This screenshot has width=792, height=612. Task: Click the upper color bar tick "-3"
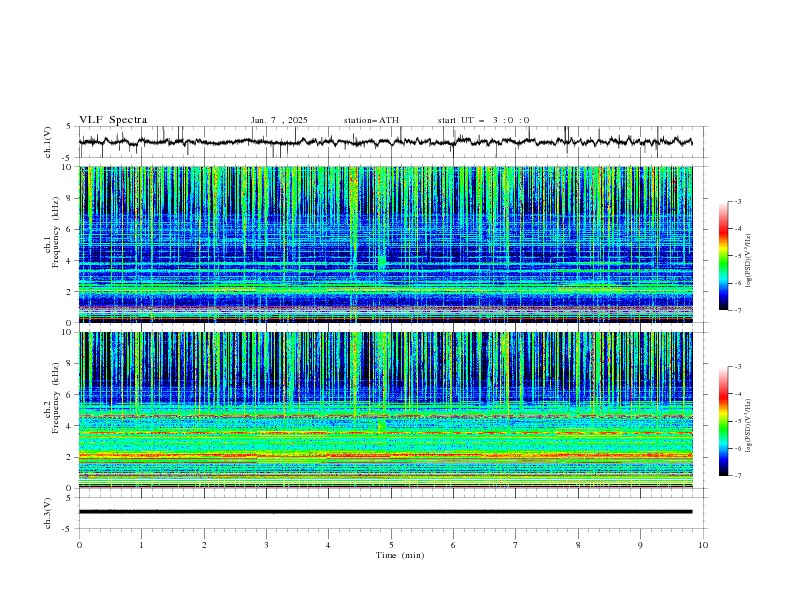pyautogui.click(x=737, y=201)
